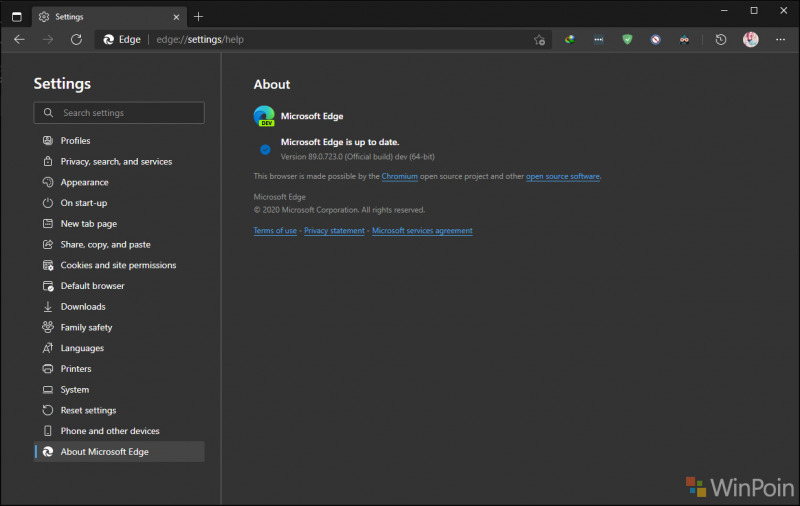
Task: Click the copyright 2020 Microsoft Corporation text
Action: coord(339,210)
